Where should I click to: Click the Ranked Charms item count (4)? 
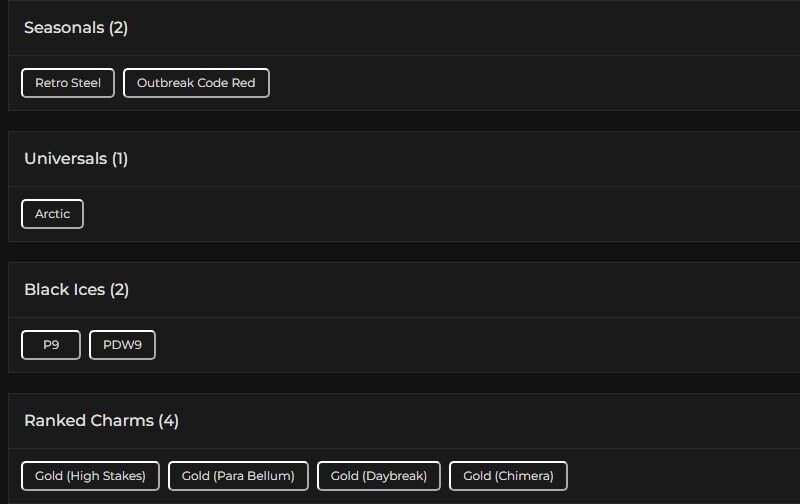(x=169, y=421)
